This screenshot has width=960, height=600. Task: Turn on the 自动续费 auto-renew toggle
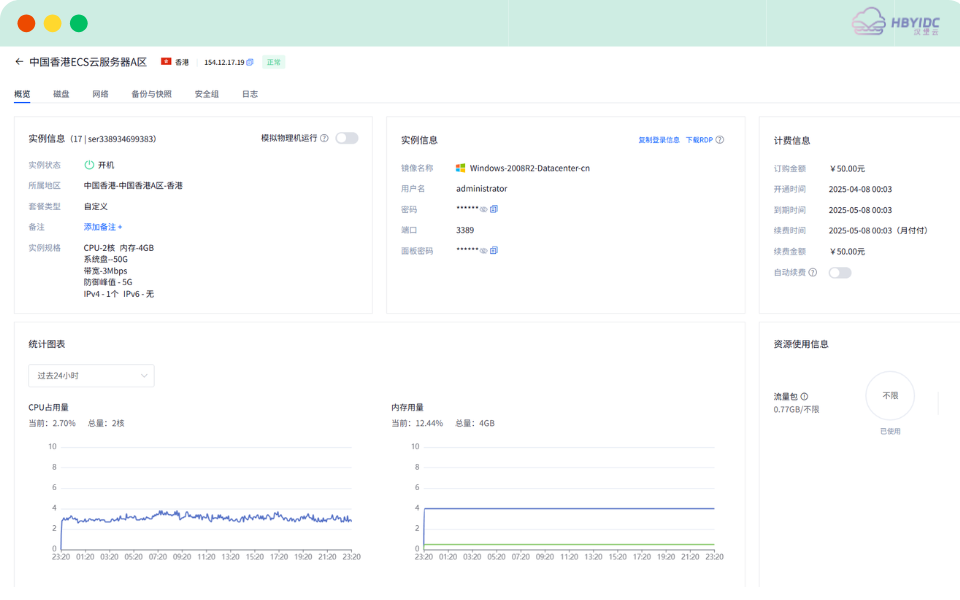(840, 272)
